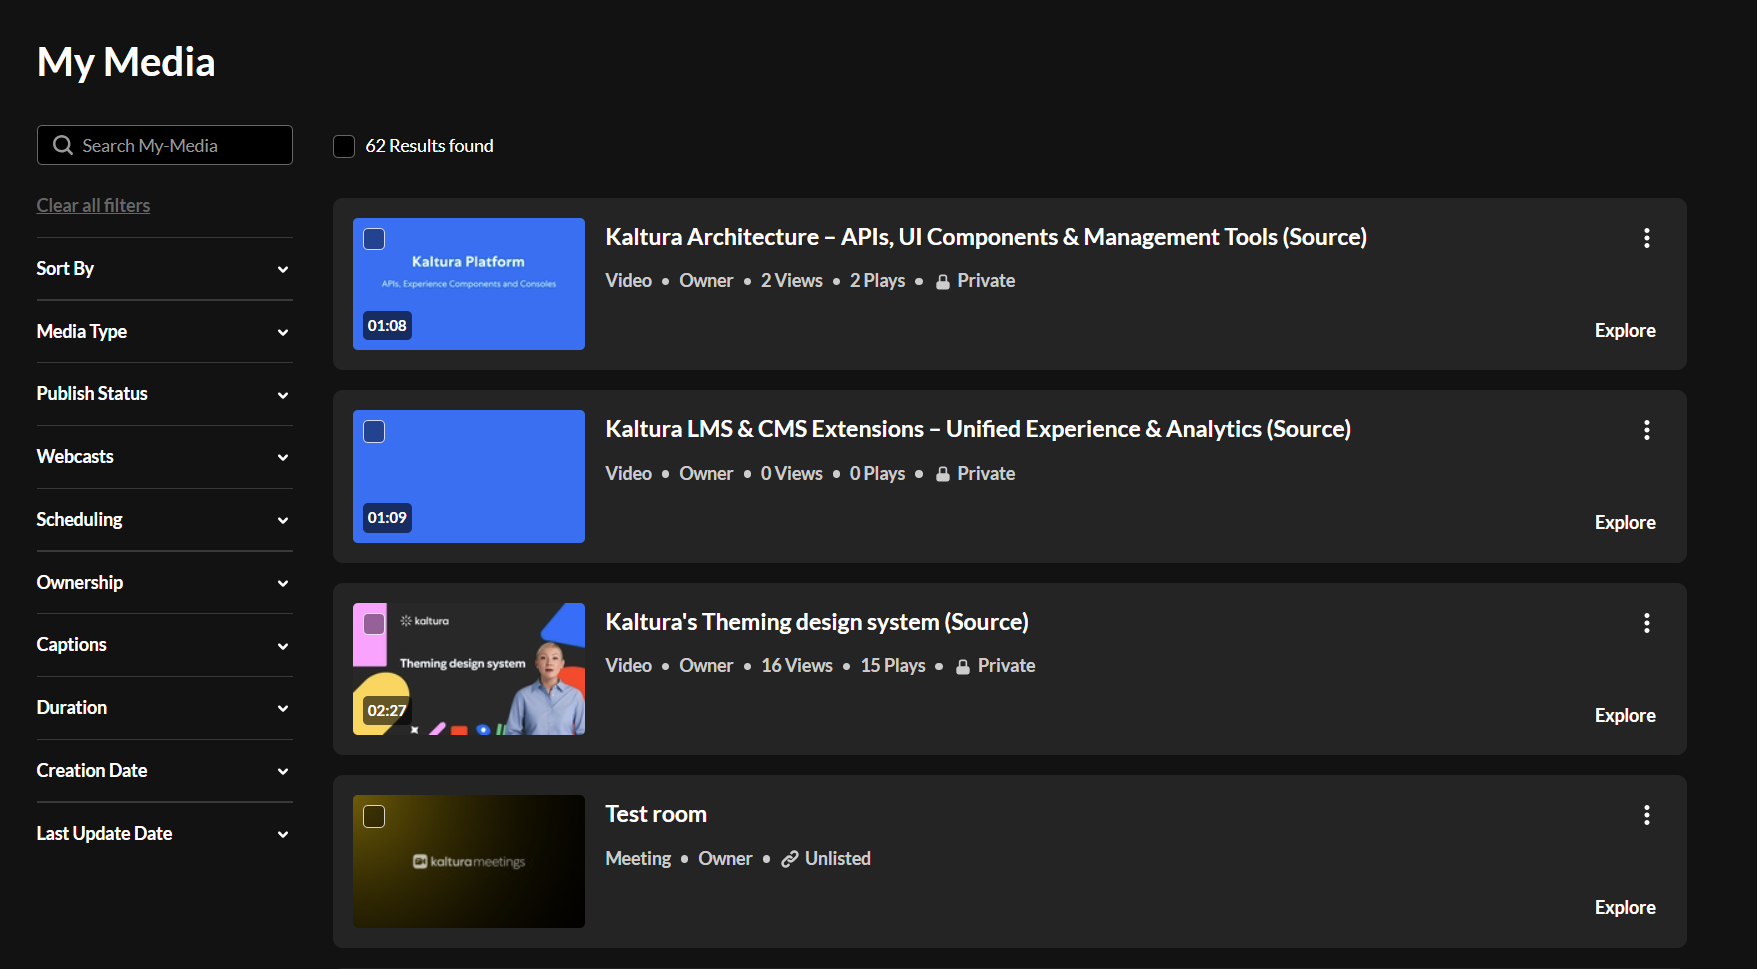
Task: Select all 62 results checkbox
Action: pyautogui.click(x=344, y=146)
